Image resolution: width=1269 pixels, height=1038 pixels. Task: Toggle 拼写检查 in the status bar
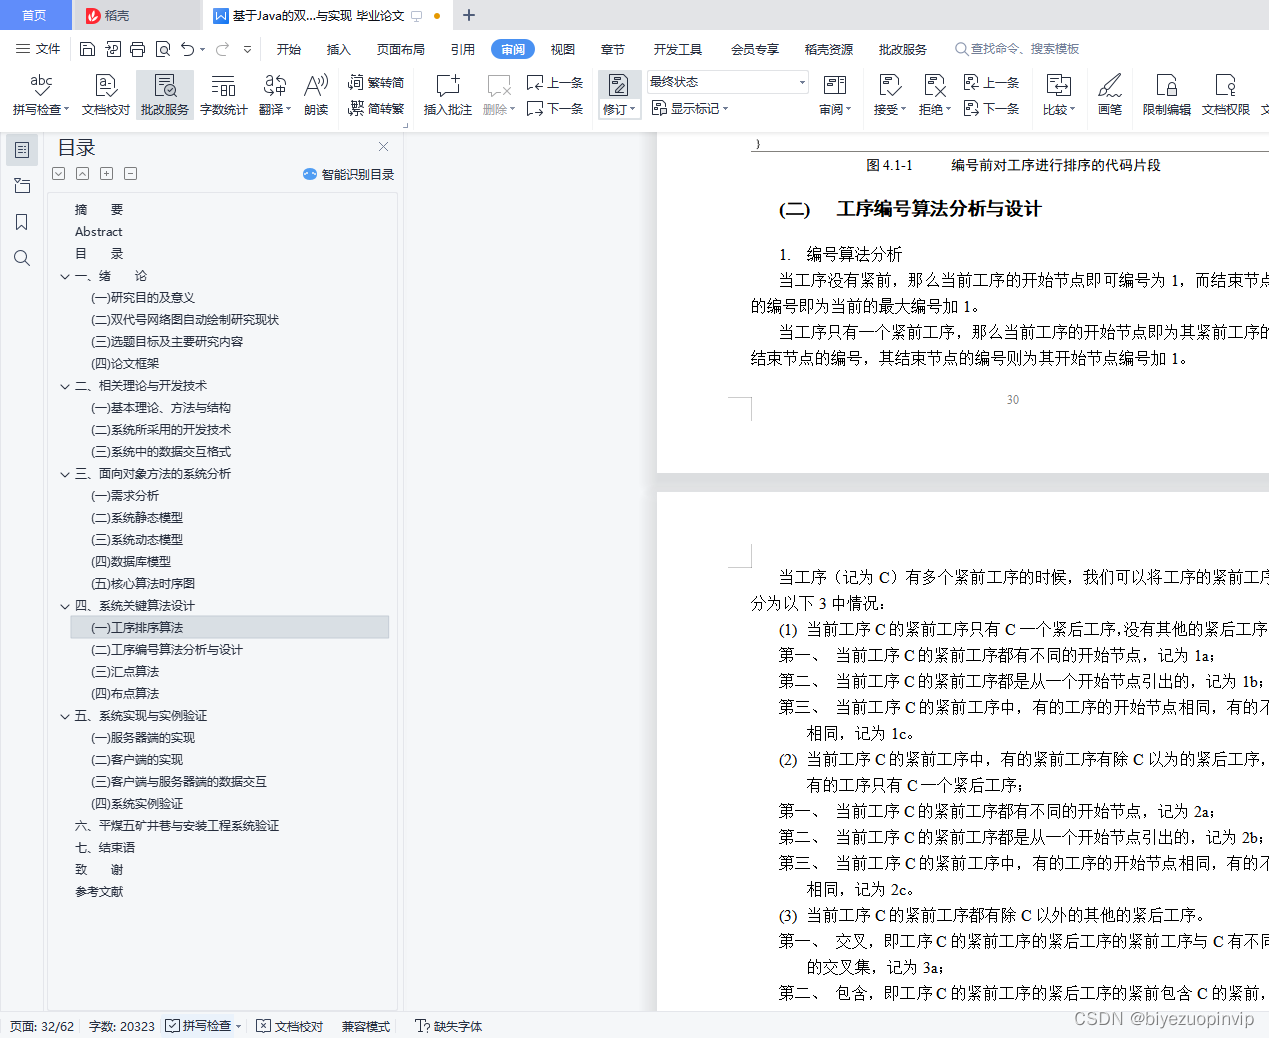pos(204,1026)
